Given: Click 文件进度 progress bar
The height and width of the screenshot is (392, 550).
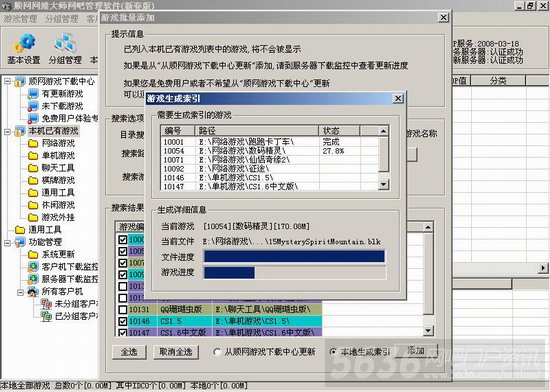Looking at the screenshot, I should [x=294, y=256].
